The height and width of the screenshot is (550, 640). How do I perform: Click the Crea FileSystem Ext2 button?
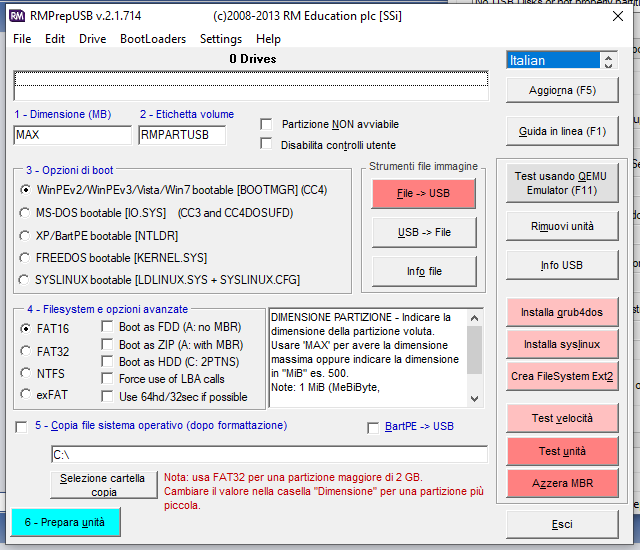[562, 376]
